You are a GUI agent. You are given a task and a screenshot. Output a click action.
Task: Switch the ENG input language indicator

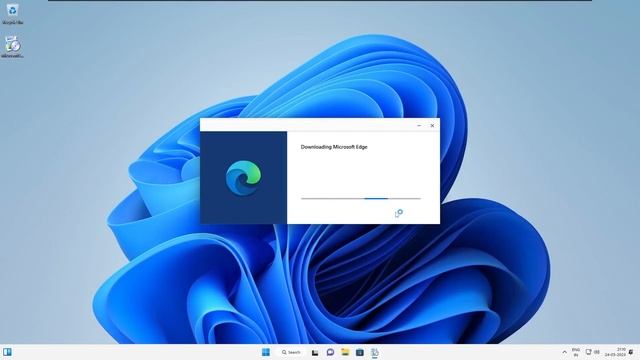point(576,352)
